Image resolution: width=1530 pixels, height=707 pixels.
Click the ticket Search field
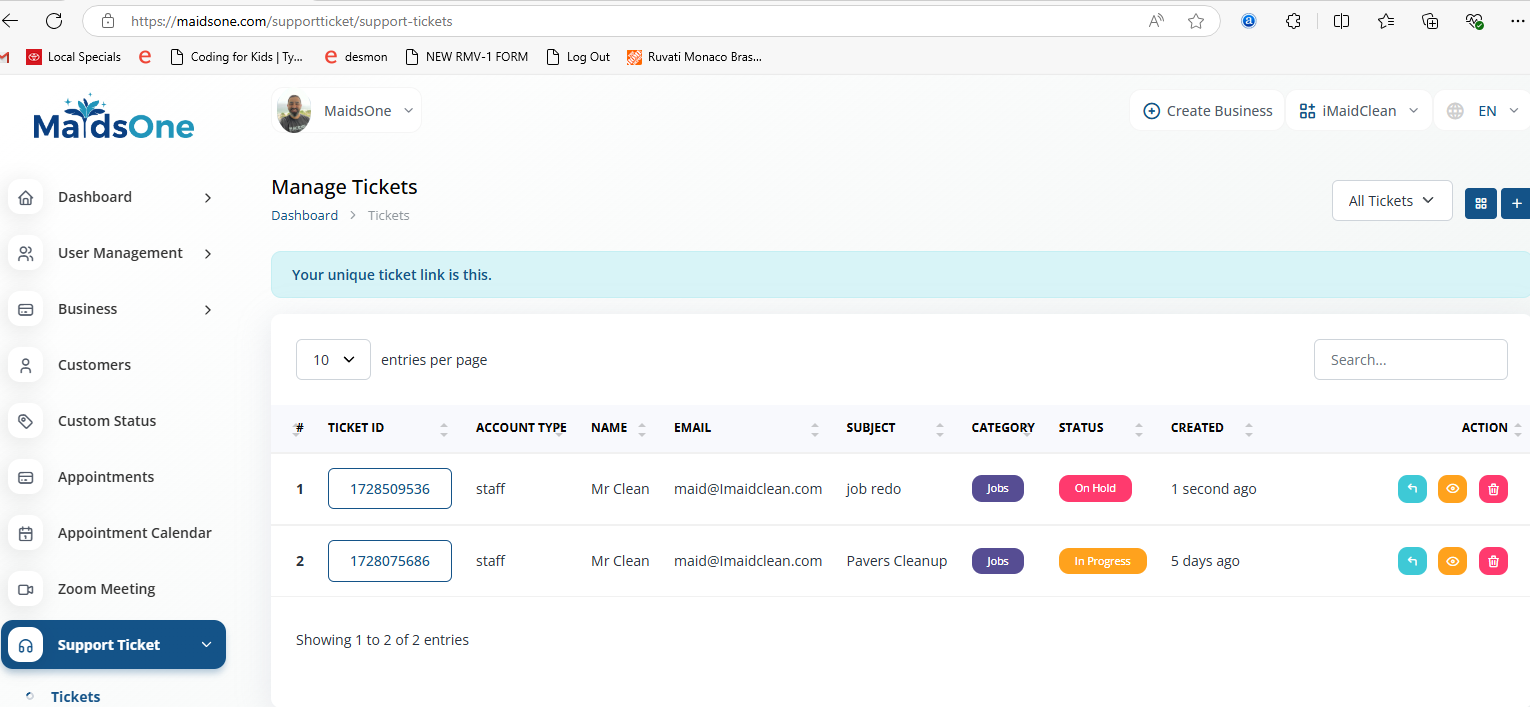pos(1410,360)
